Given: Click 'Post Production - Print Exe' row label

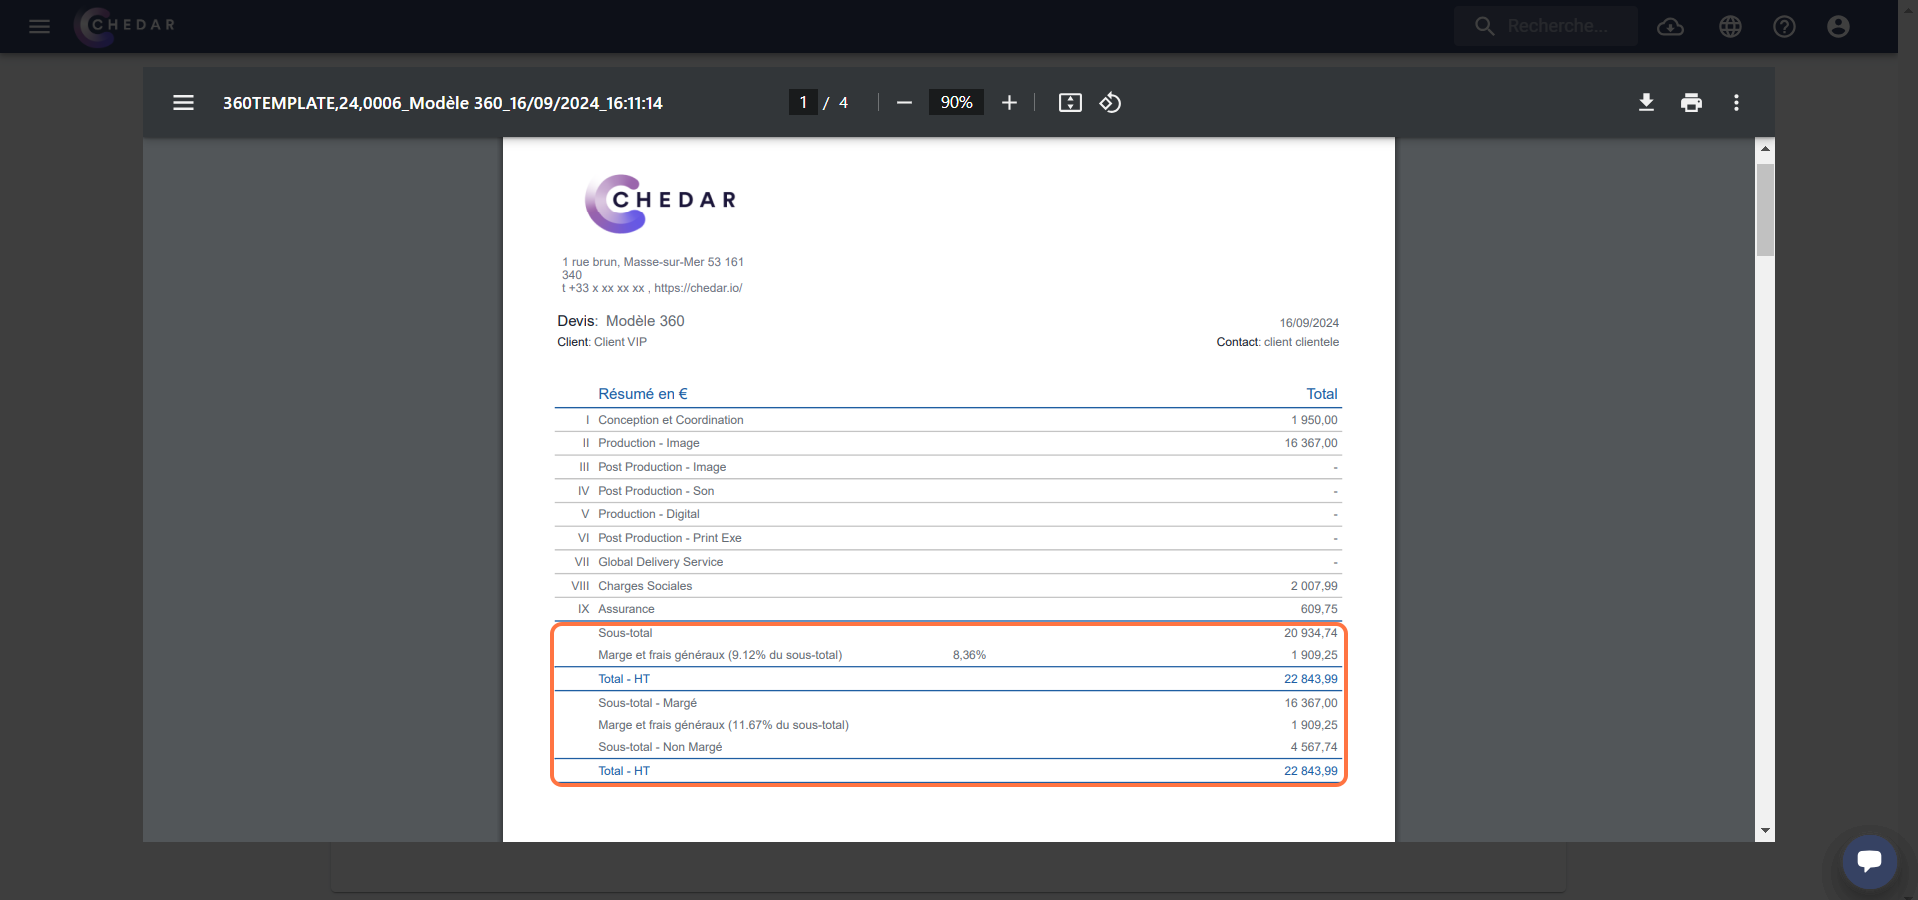Looking at the screenshot, I should point(670,538).
